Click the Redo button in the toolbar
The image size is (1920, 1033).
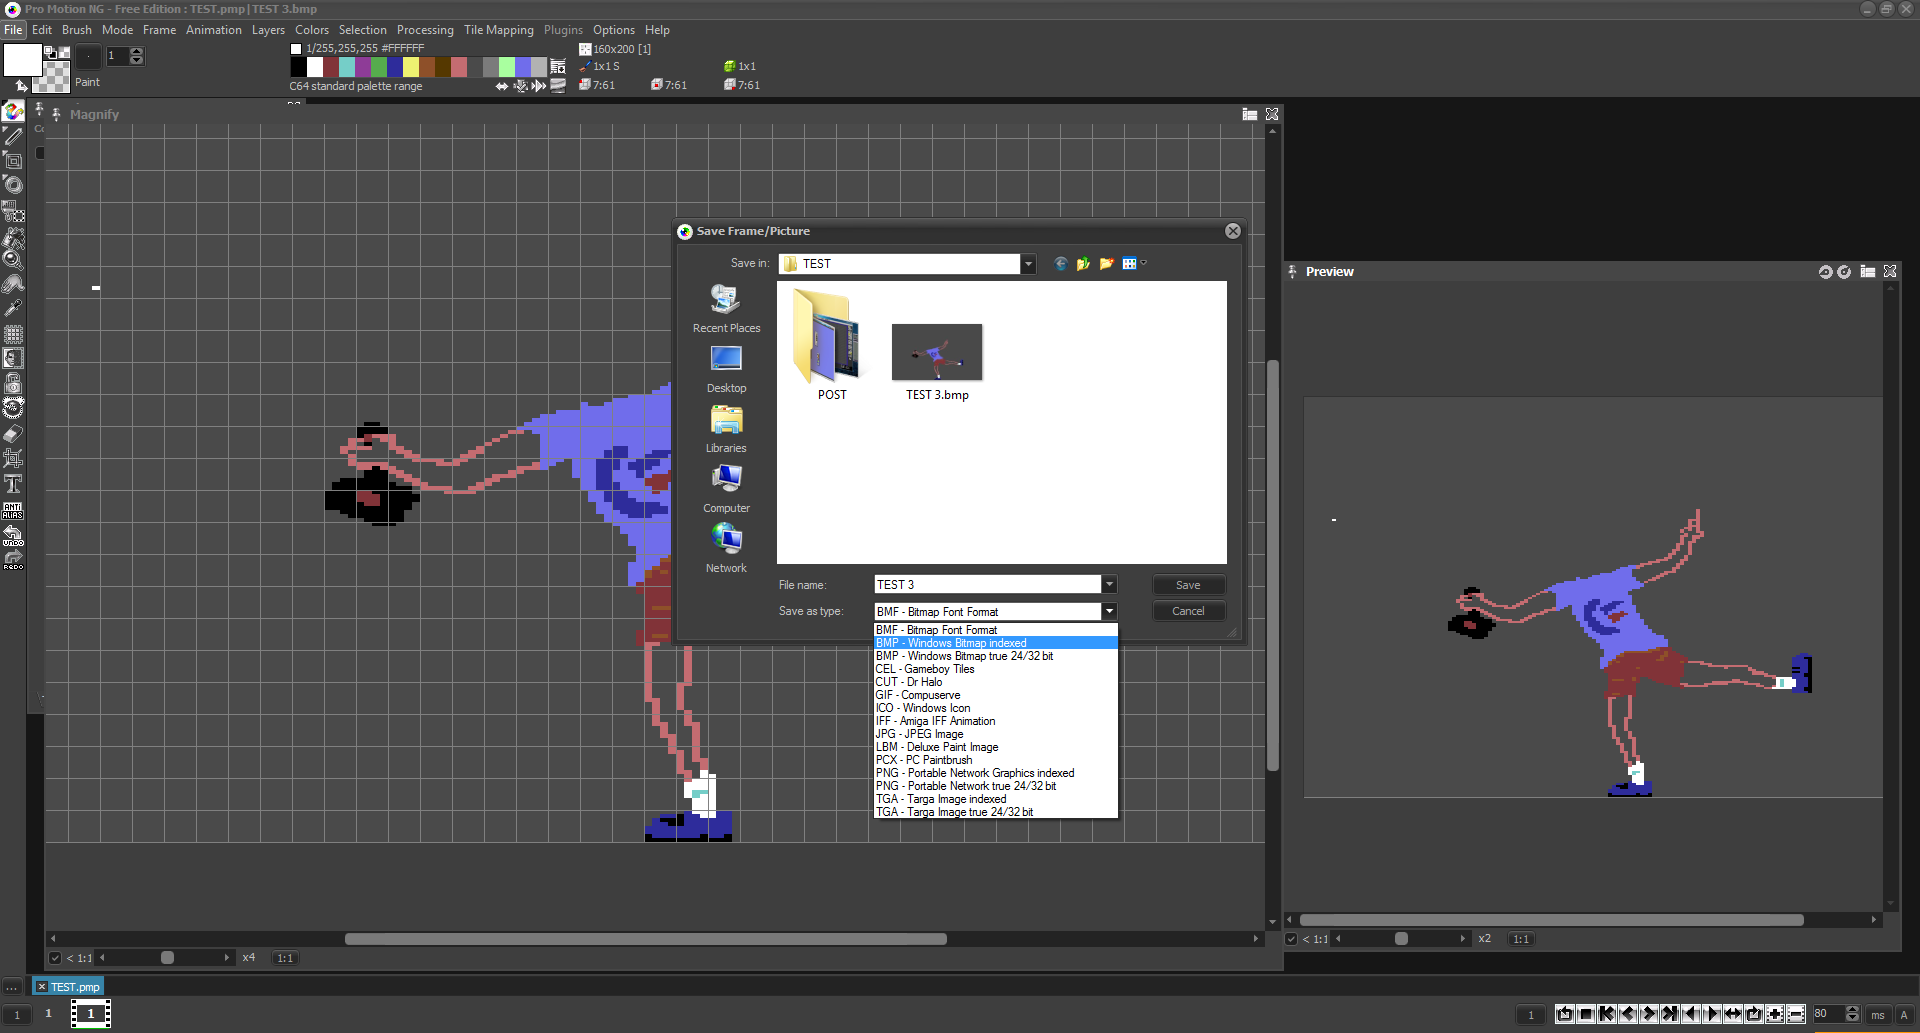click(13, 560)
